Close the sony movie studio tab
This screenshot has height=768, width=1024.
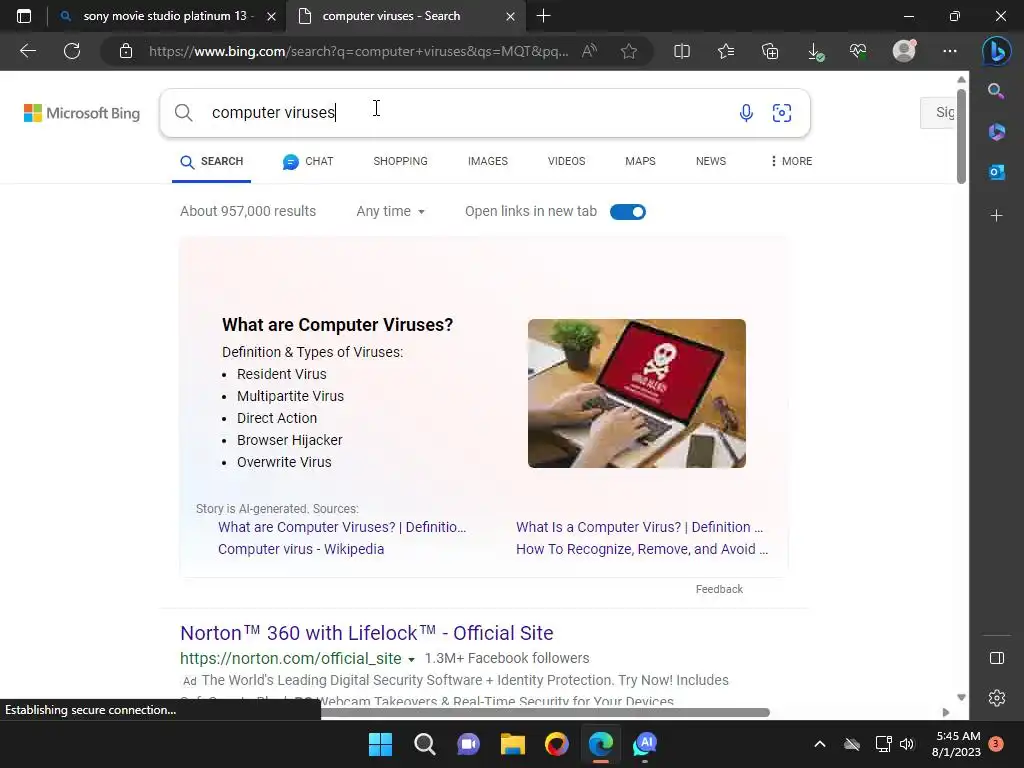coord(271,16)
